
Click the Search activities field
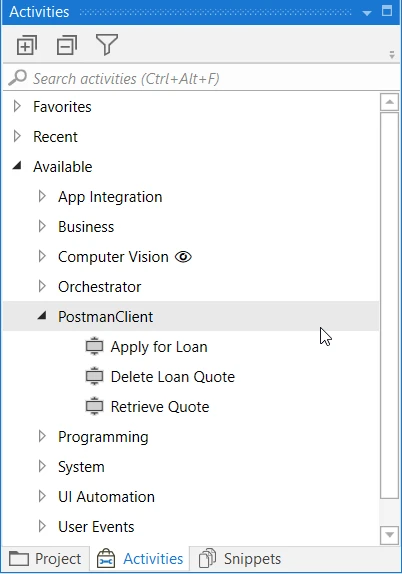[201, 78]
